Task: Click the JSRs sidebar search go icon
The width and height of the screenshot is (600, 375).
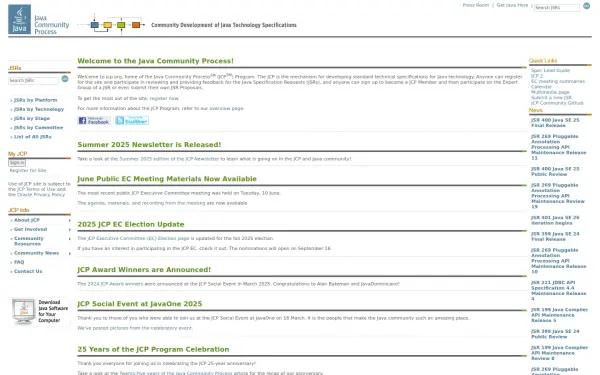Action: (65, 79)
